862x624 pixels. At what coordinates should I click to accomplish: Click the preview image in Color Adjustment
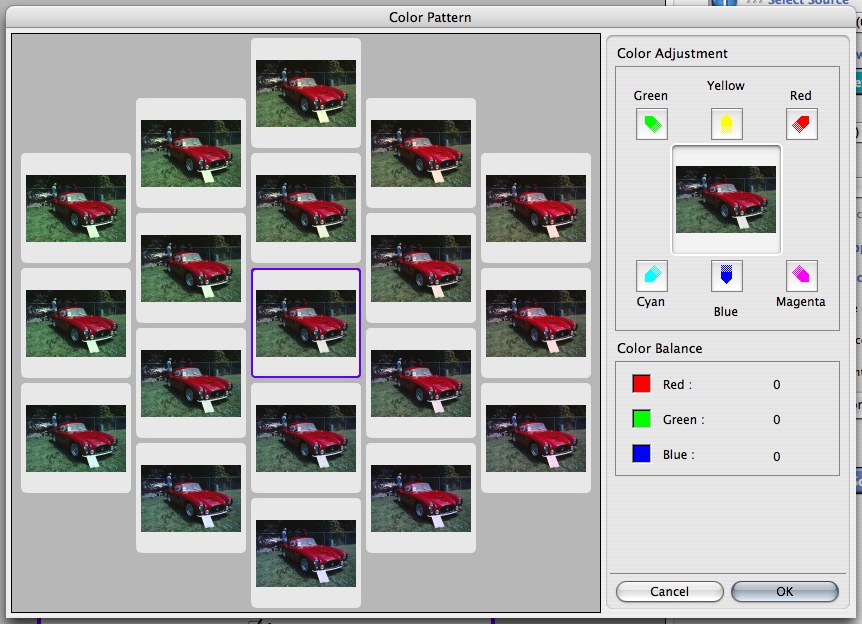726,200
